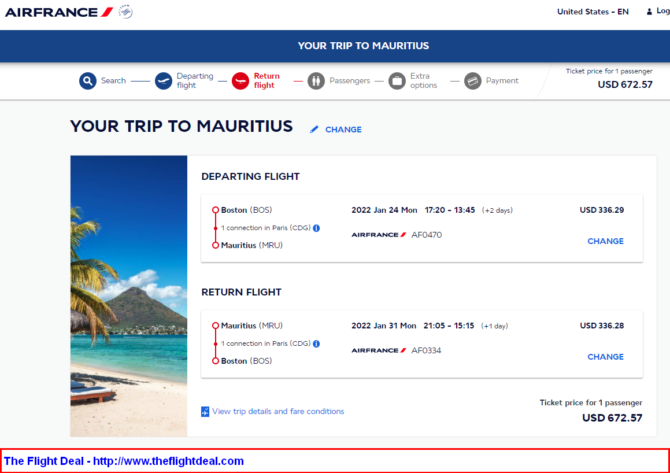Click the Passengers step icon
This screenshot has width=670, height=473.
(316, 81)
